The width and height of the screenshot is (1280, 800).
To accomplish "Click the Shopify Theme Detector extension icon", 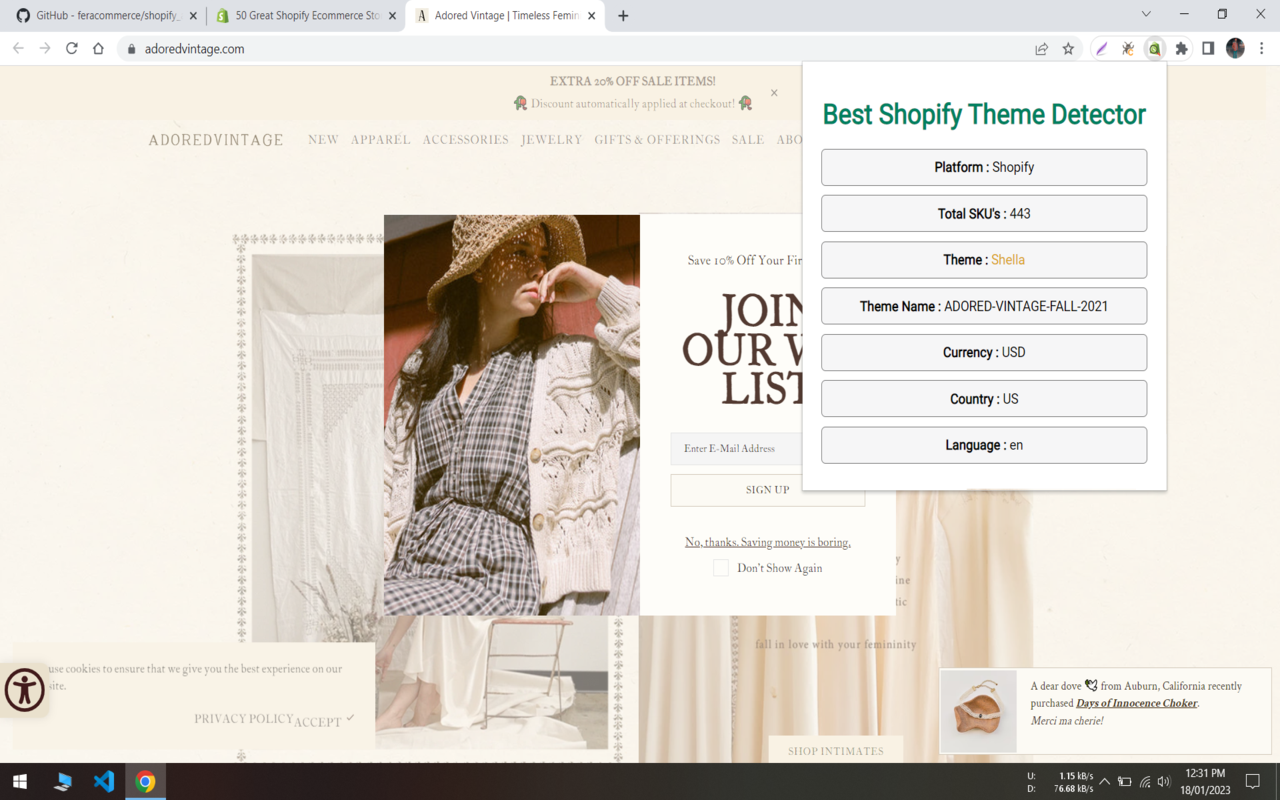I will (x=1155, y=48).
